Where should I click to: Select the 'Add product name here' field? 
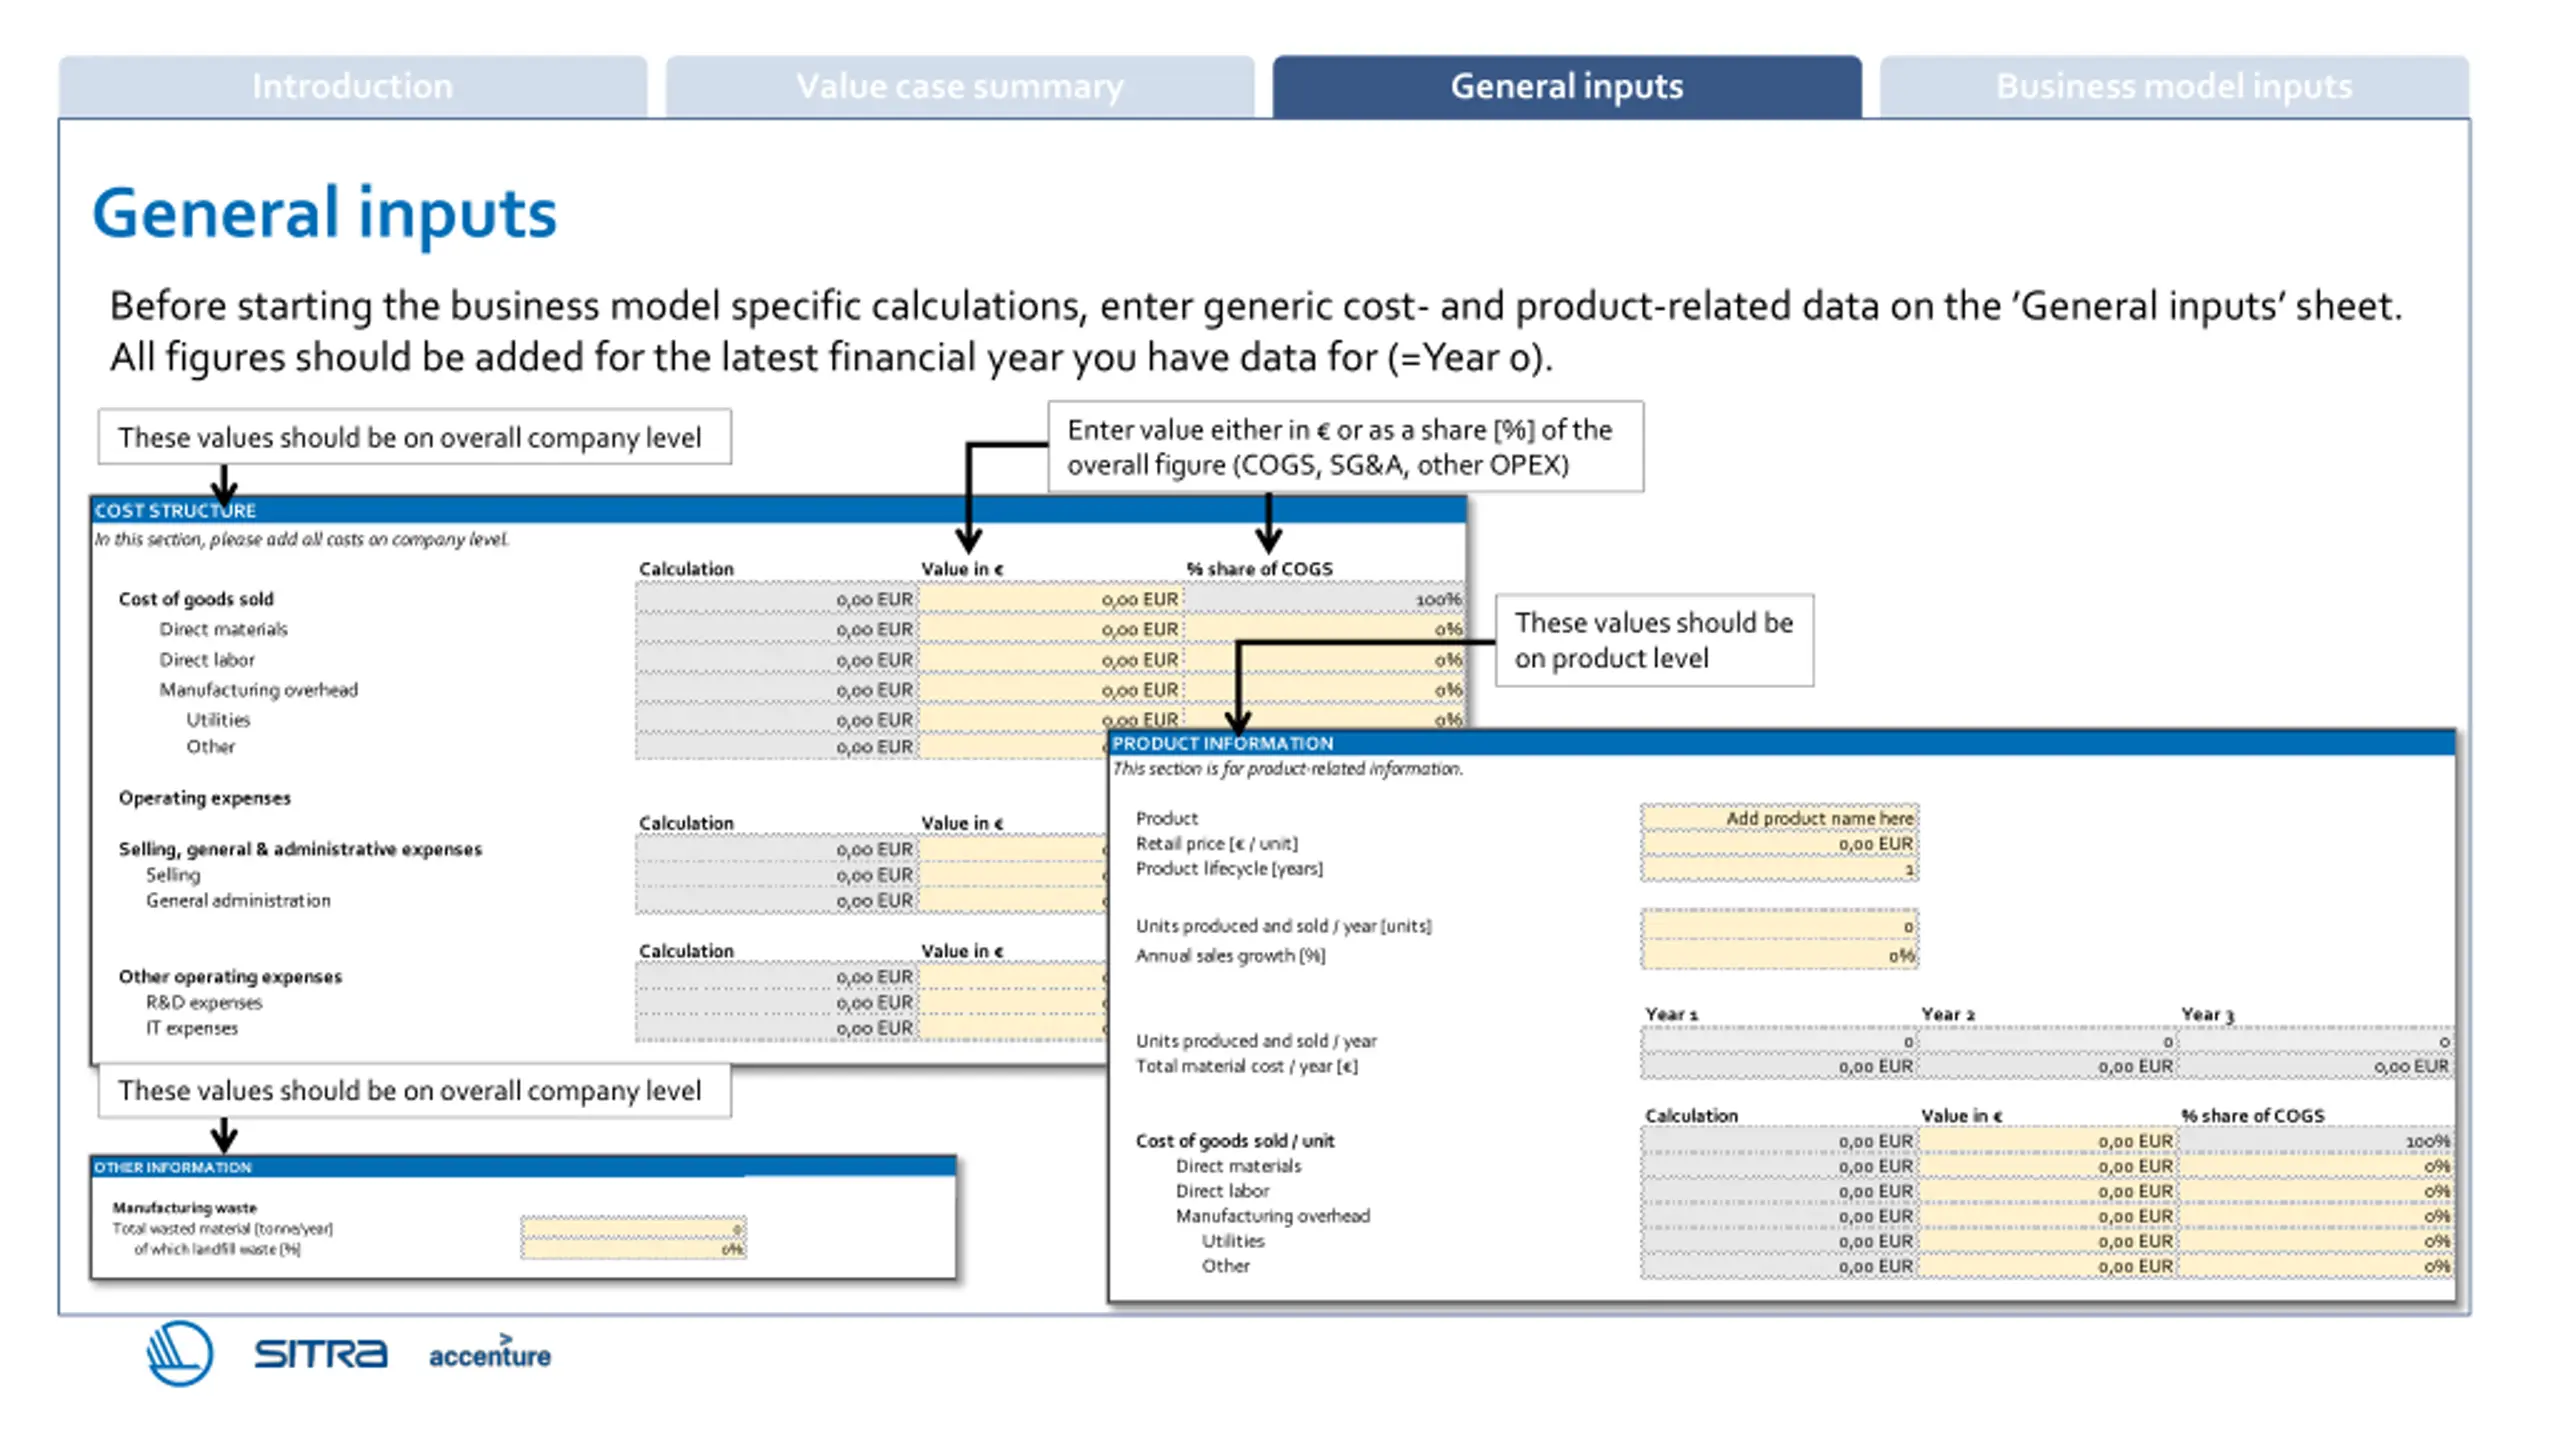pyautogui.click(x=1779, y=818)
